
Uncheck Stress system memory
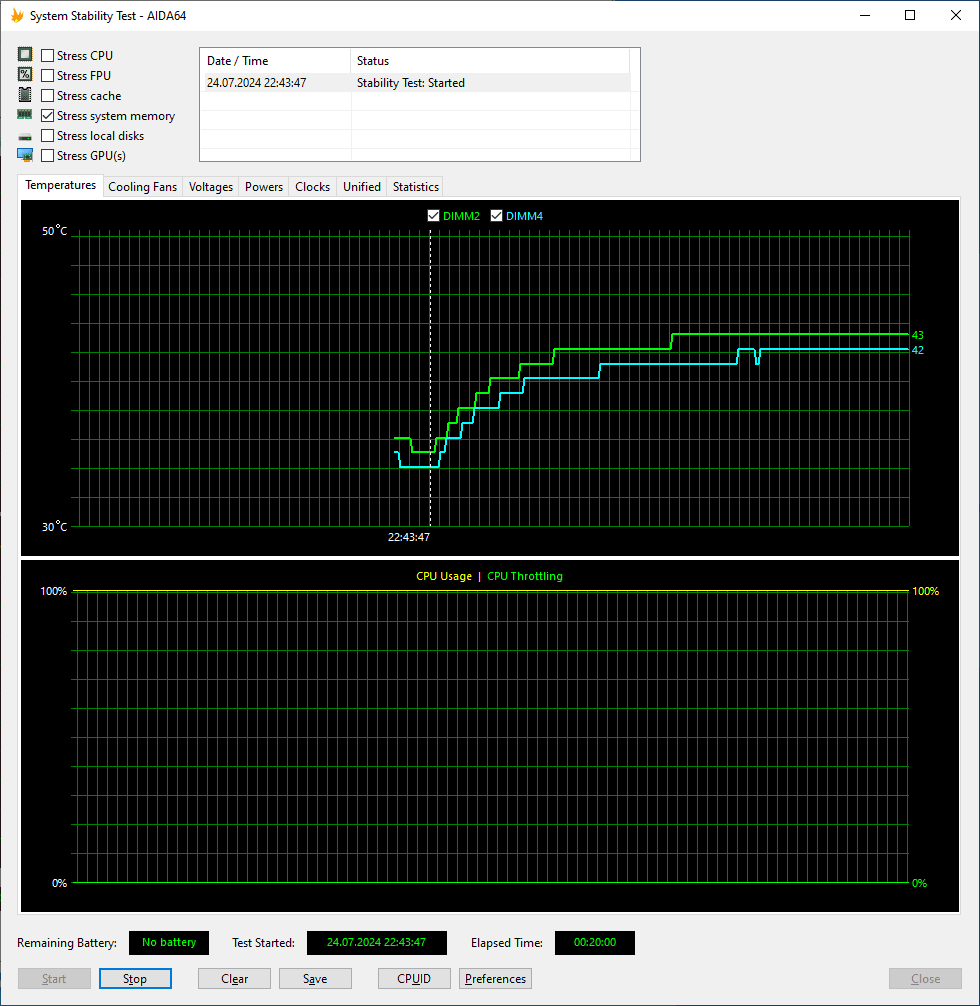[x=47, y=115]
